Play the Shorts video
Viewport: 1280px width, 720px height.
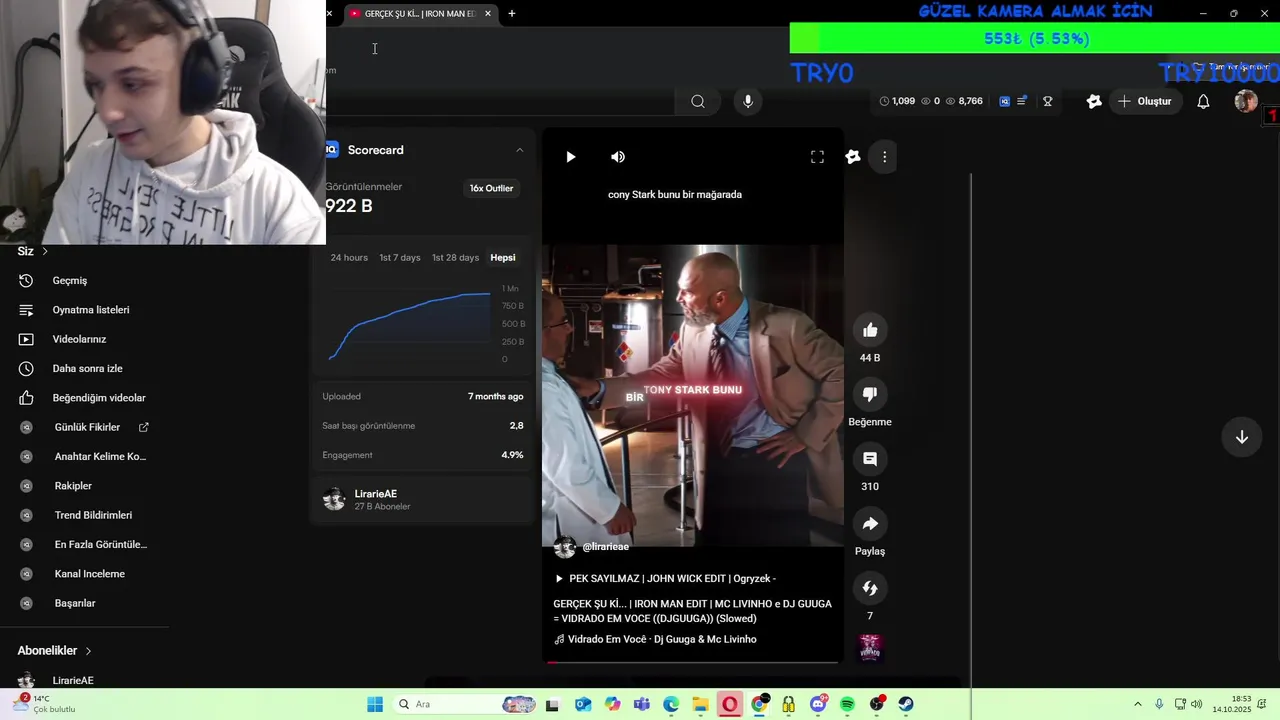coord(570,157)
